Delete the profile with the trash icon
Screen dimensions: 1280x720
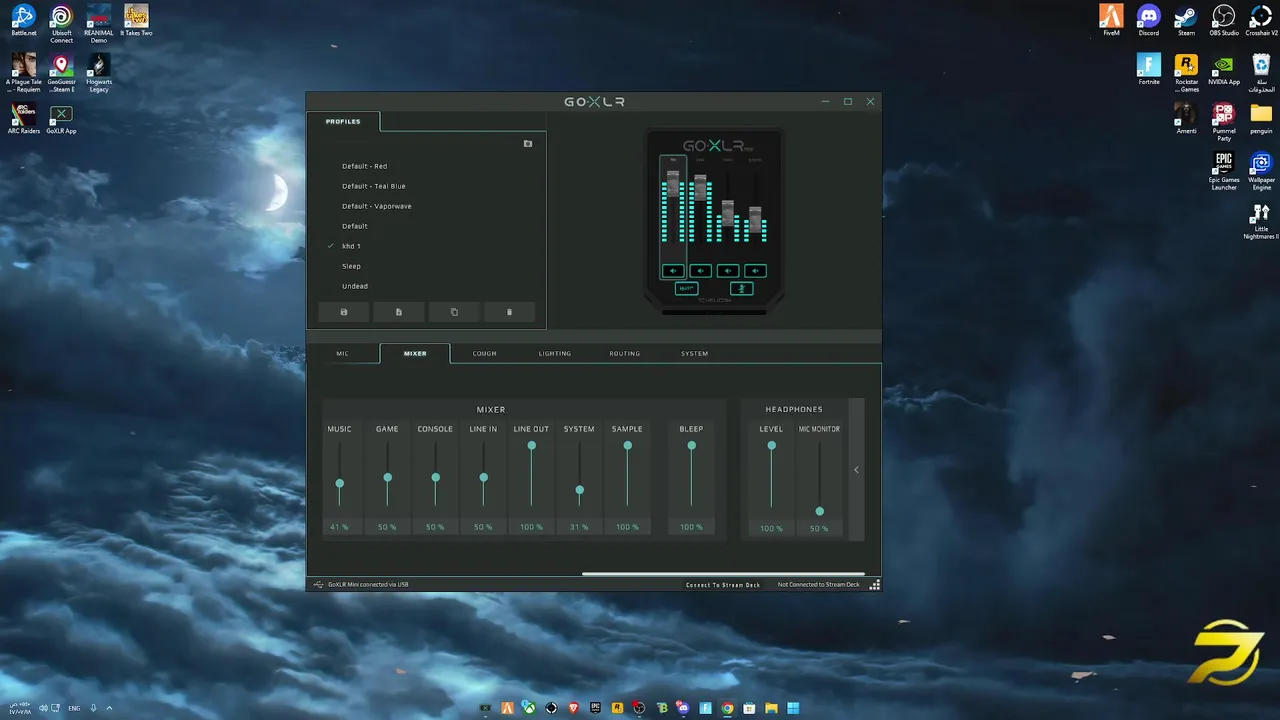tap(509, 312)
